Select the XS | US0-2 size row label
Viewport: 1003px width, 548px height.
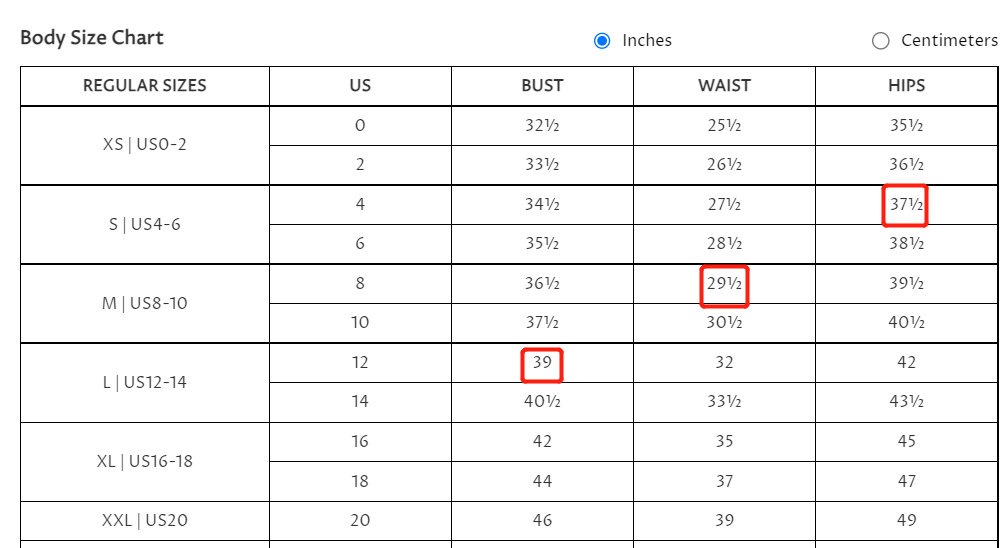(145, 145)
